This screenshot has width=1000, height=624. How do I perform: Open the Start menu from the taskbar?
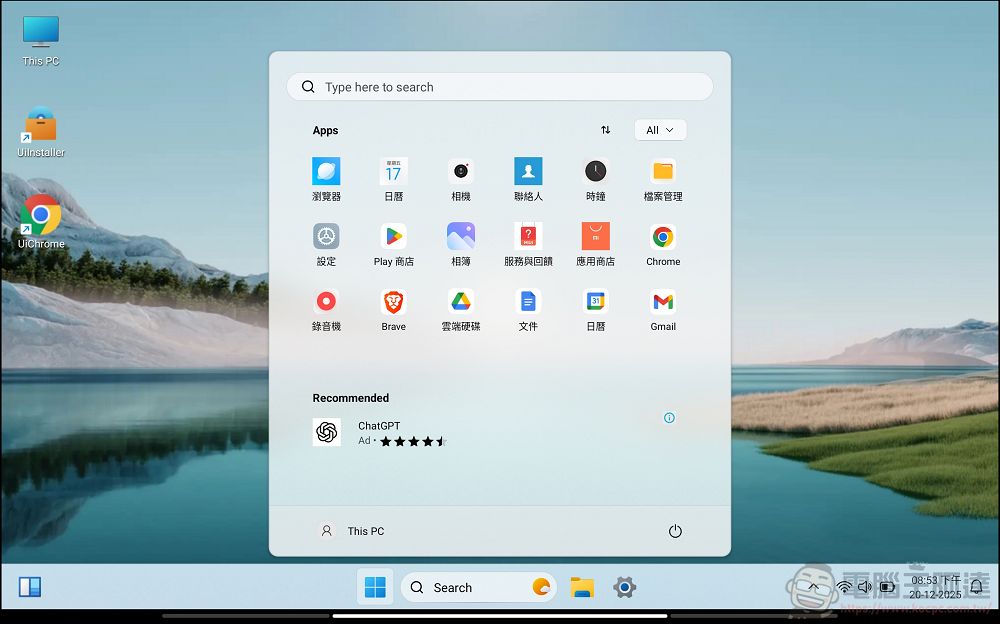[375, 587]
